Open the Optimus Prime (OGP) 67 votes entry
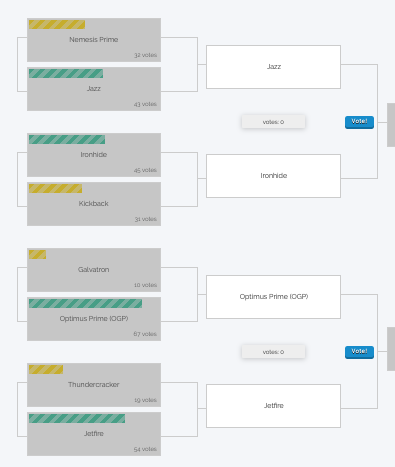This screenshot has width=395, height=467. (x=94, y=319)
